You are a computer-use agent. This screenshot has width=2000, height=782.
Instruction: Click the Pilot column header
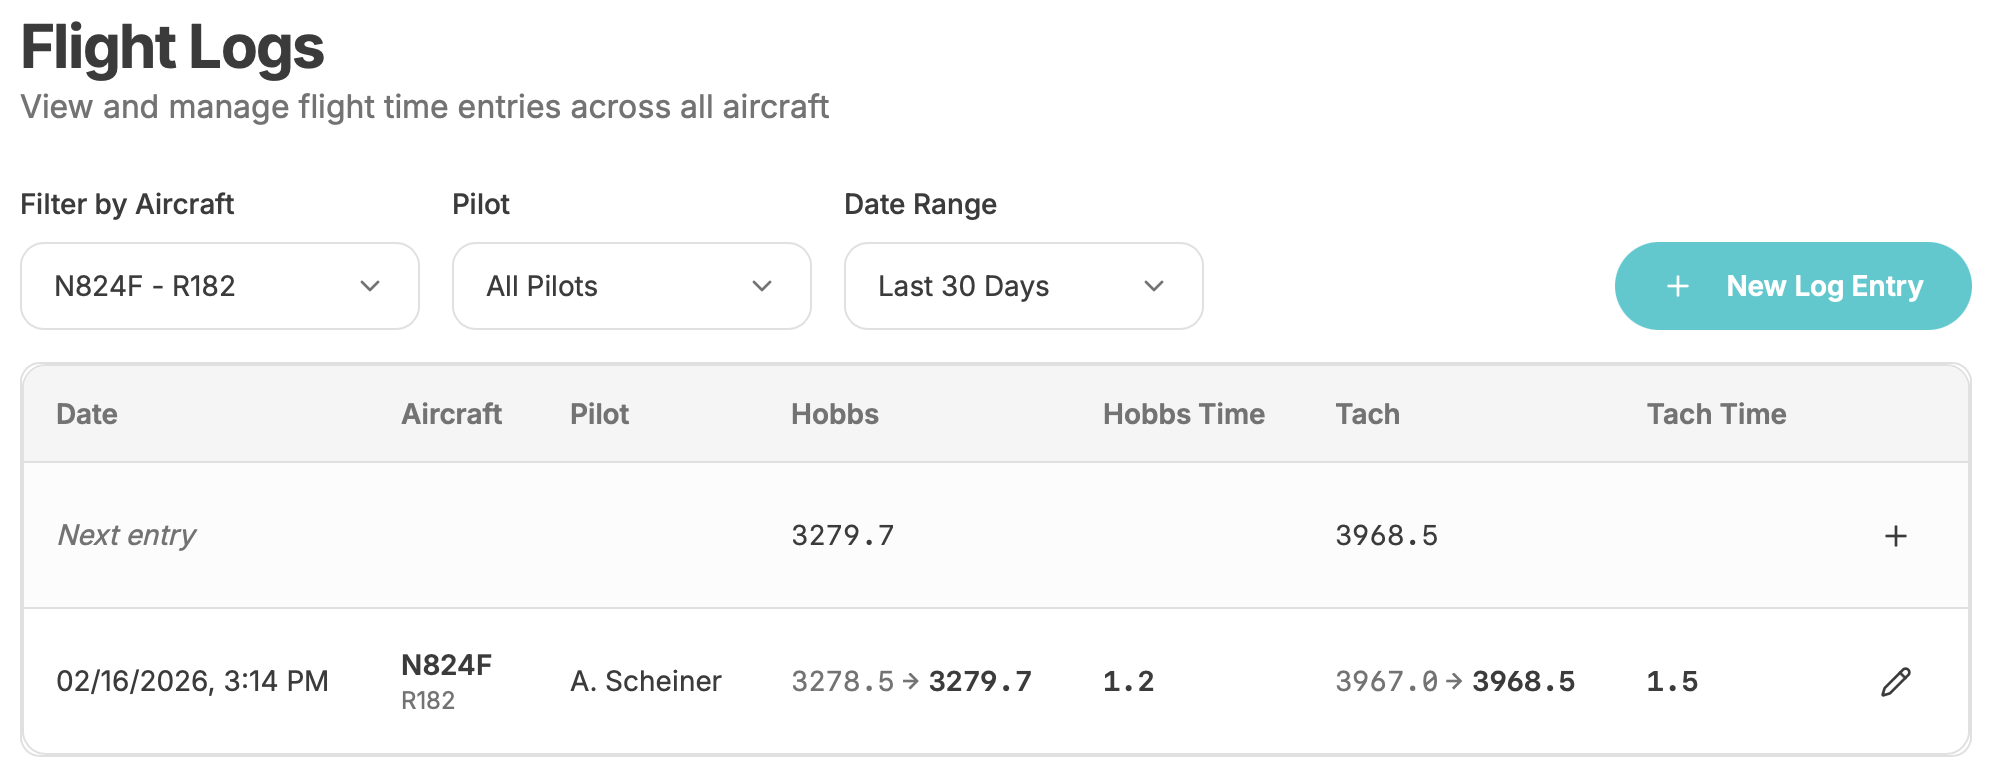coord(599,414)
